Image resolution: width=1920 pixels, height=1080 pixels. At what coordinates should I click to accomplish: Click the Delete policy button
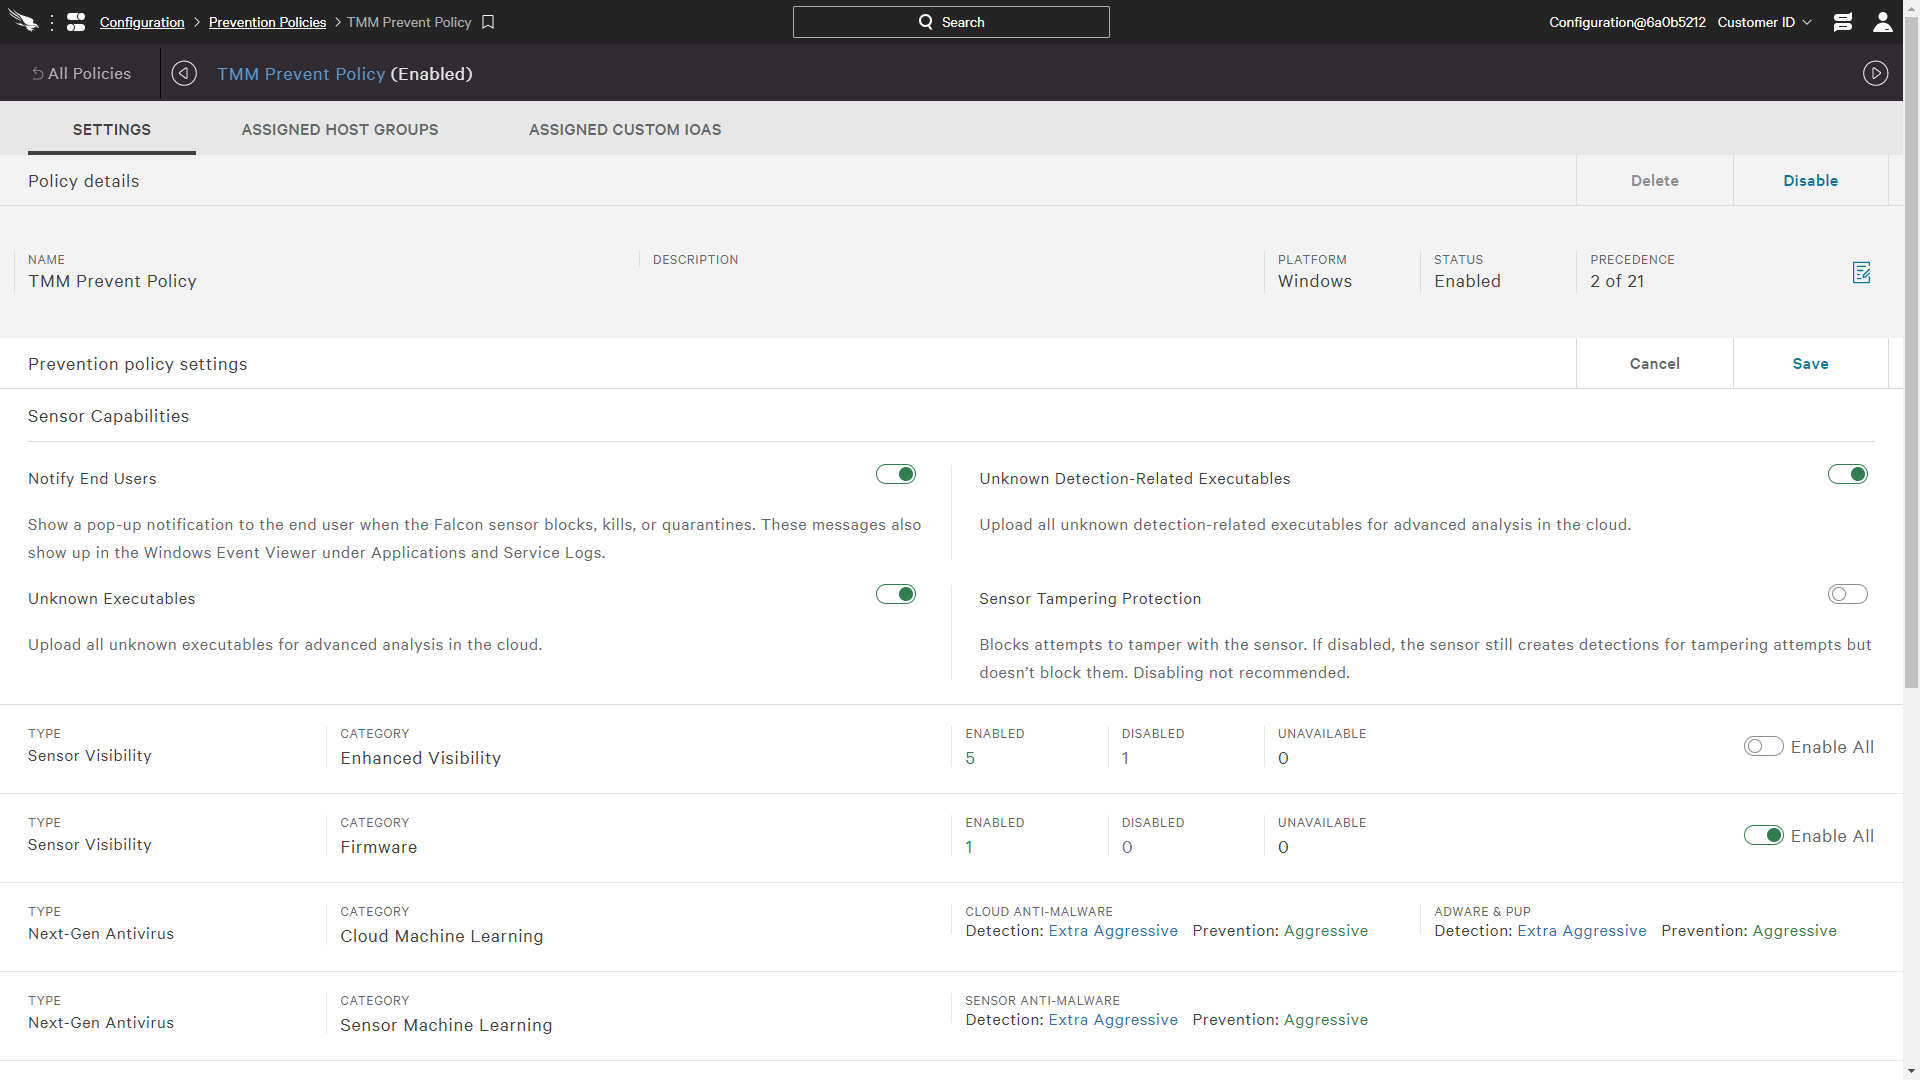(1655, 181)
